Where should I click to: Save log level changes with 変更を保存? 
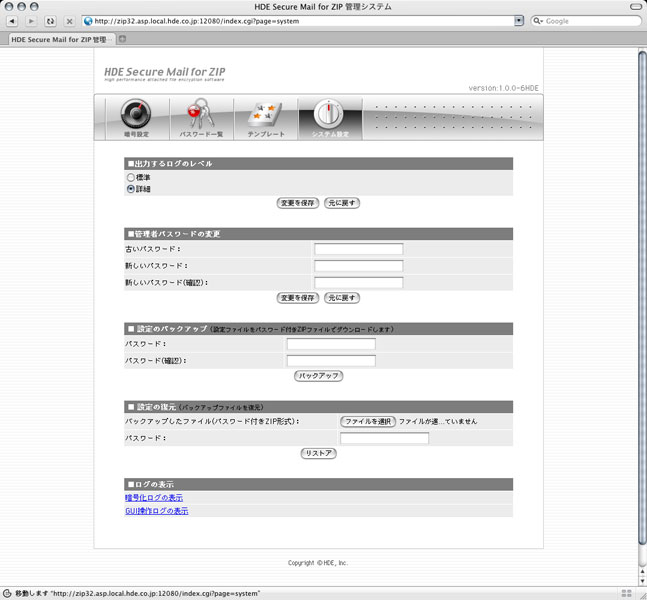point(298,203)
